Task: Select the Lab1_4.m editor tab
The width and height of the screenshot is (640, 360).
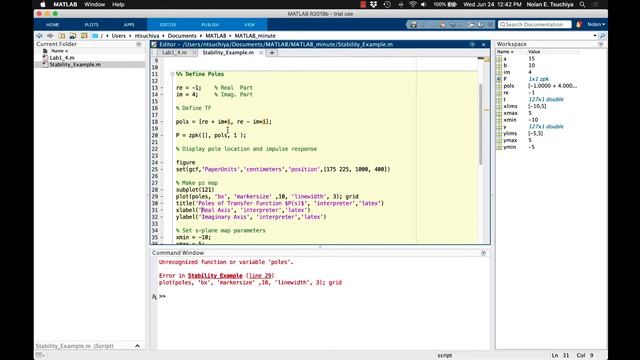Action: (x=175, y=53)
